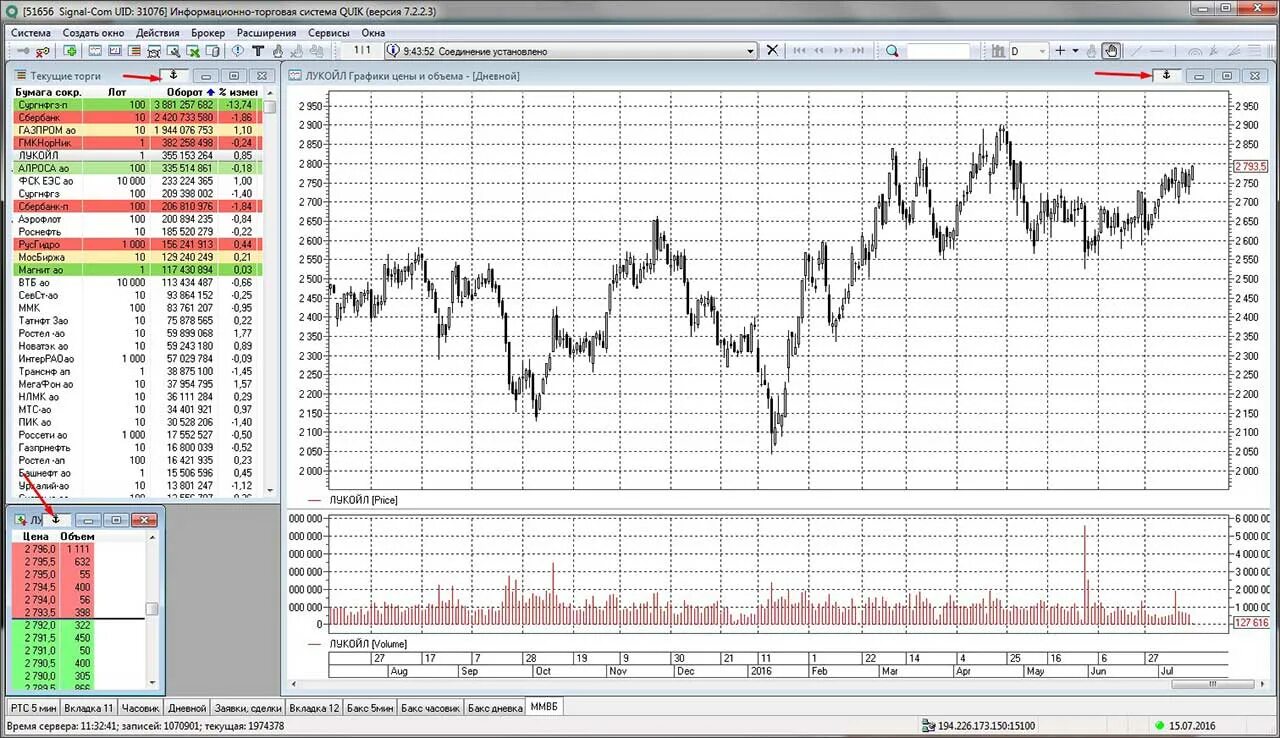Select the ММВБ tab
1280x738 pixels.
545,707
